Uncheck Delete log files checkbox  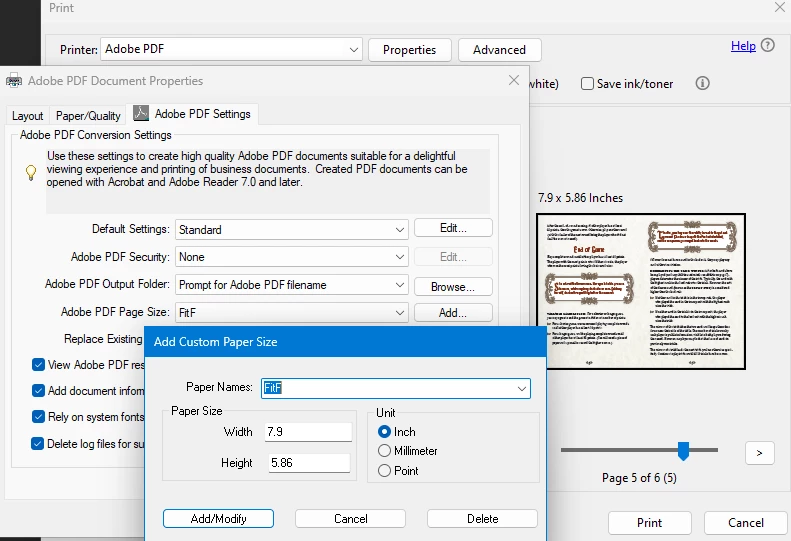(37, 444)
